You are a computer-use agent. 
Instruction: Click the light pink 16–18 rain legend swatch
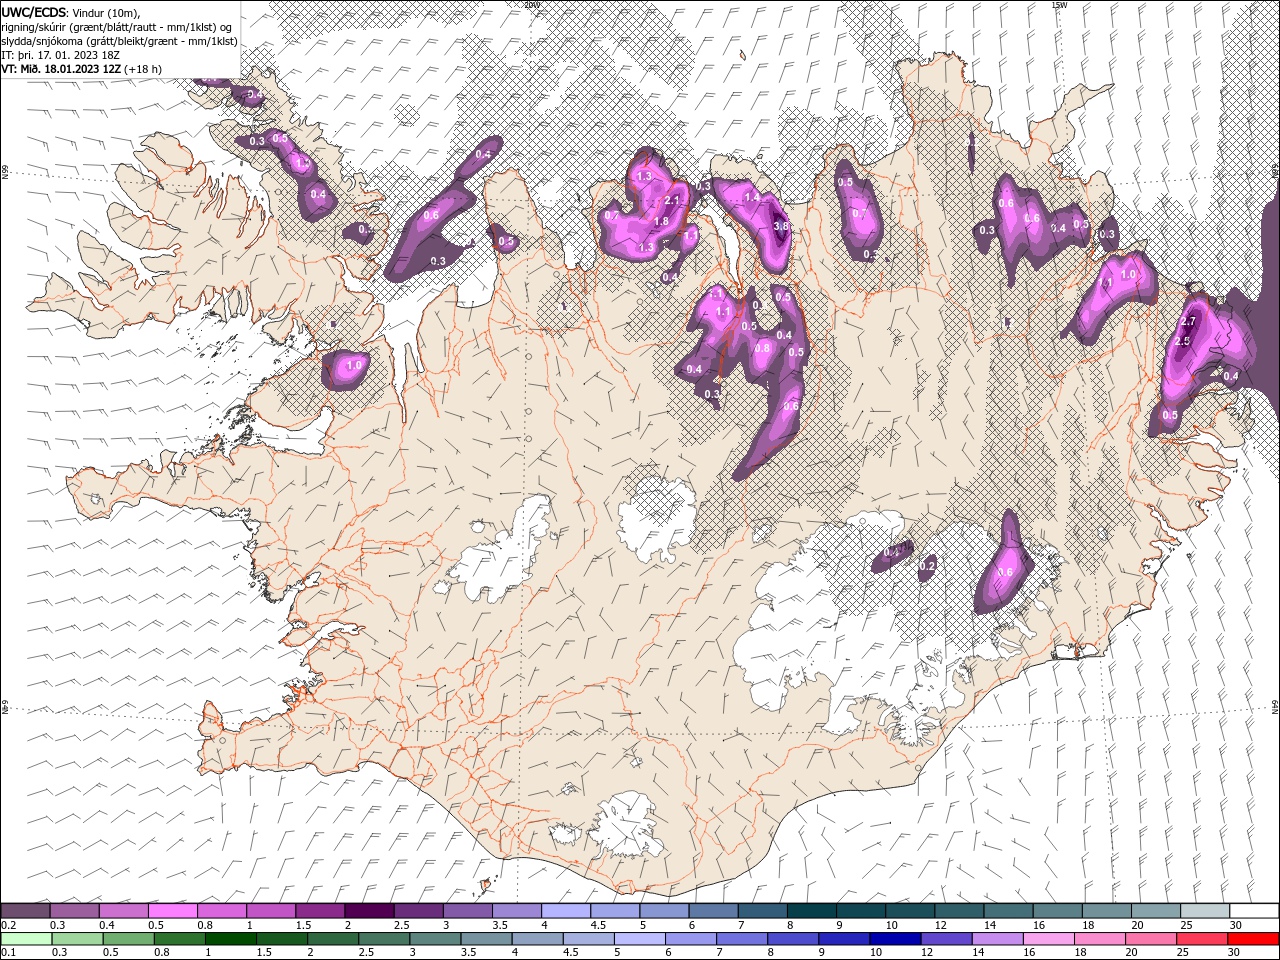[1049, 939]
